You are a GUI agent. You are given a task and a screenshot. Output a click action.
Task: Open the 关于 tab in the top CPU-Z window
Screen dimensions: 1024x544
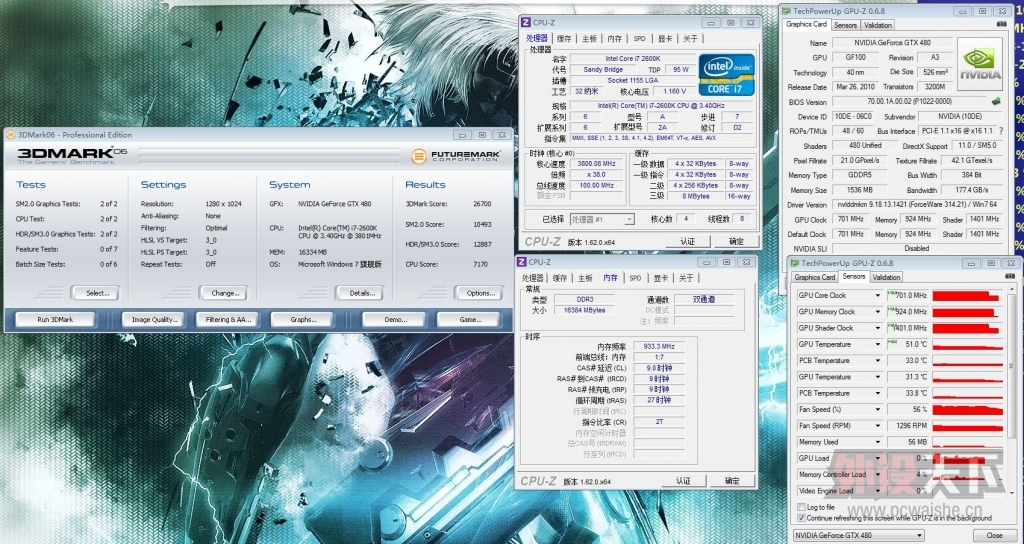coord(690,39)
